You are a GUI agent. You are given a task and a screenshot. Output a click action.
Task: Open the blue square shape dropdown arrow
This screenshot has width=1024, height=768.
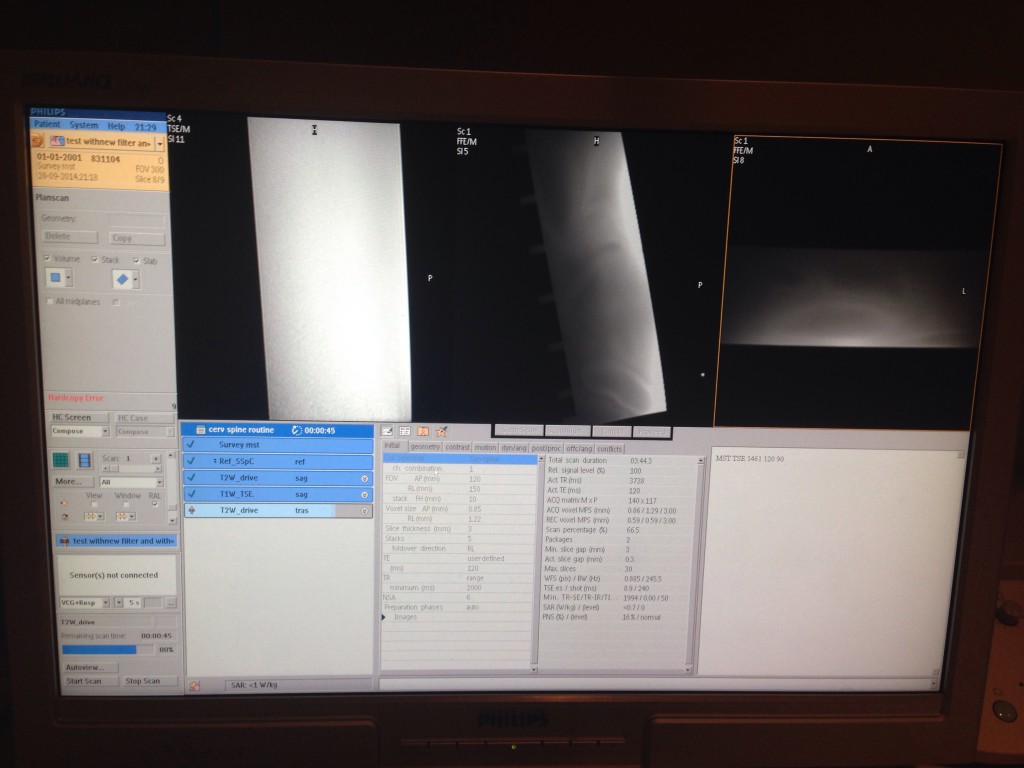click(69, 279)
